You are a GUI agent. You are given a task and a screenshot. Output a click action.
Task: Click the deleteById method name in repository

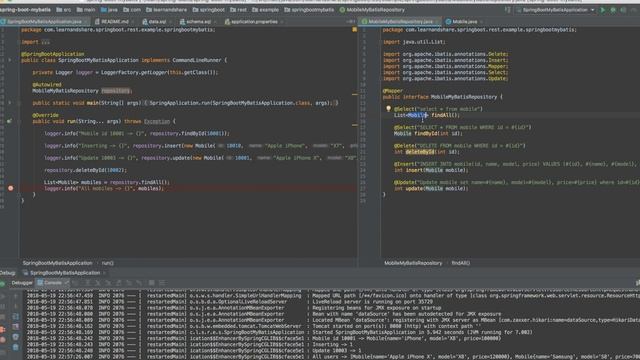click(x=420, y=152)
